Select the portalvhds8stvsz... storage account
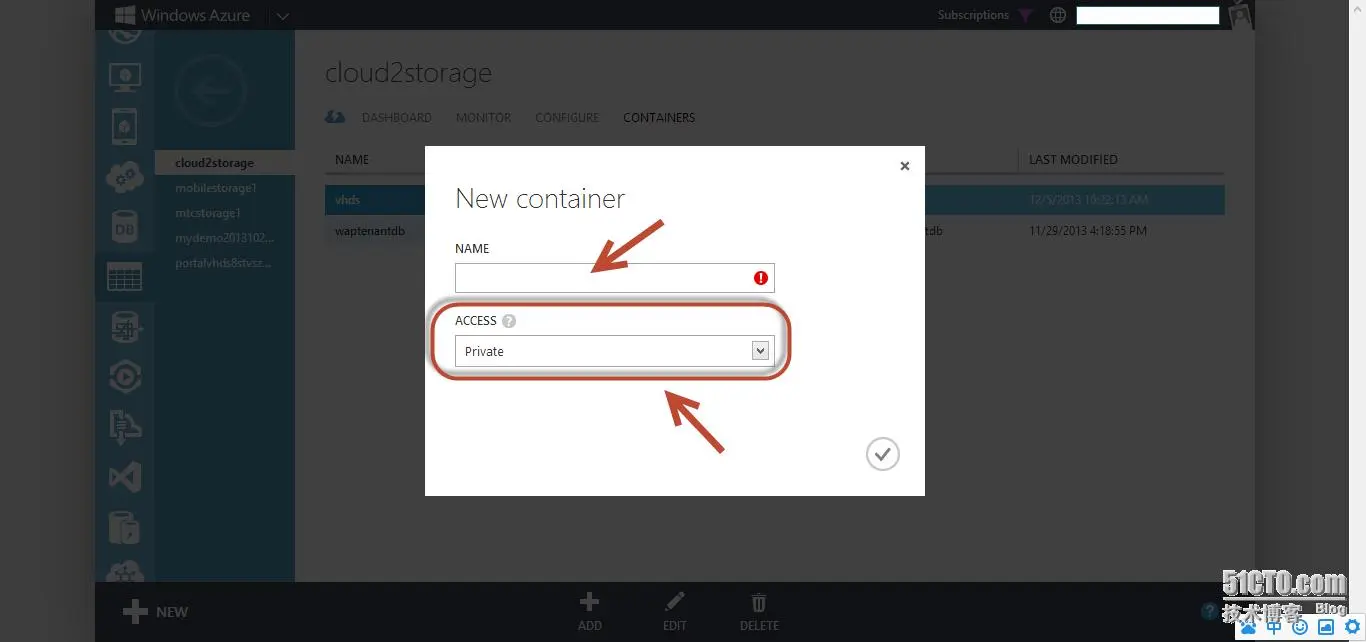 tap(225, 263)
